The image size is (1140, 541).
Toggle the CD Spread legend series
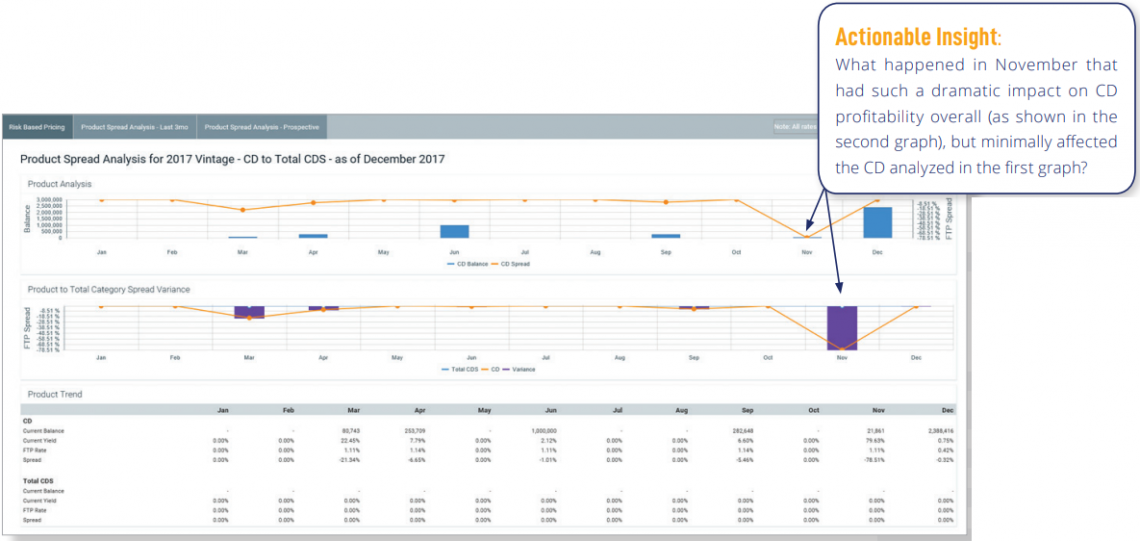pyautogui.click(x=511, y=263)
